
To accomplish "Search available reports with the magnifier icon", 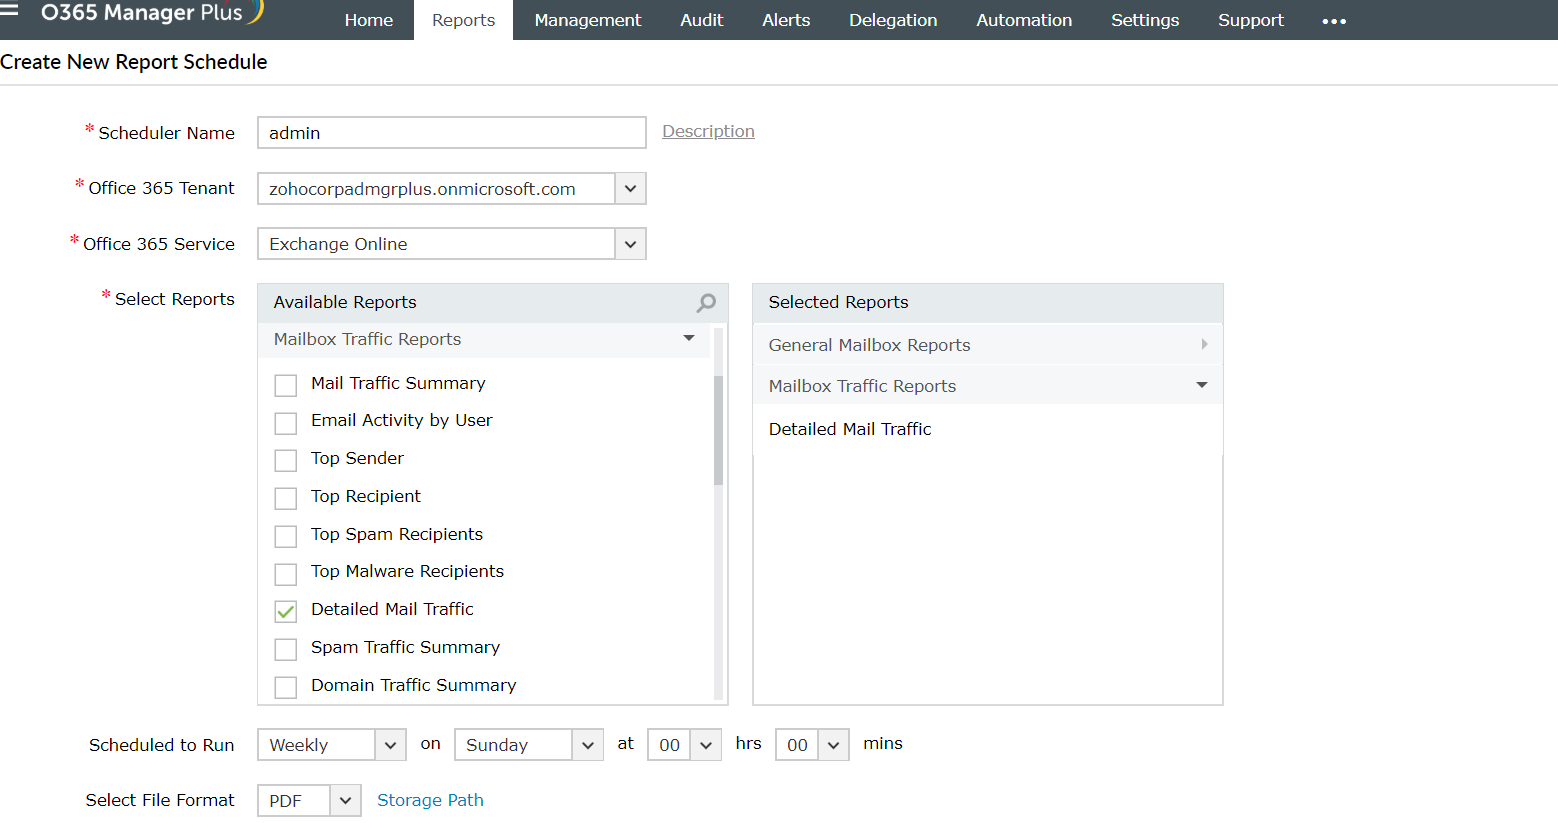I will tap(706, 302).
